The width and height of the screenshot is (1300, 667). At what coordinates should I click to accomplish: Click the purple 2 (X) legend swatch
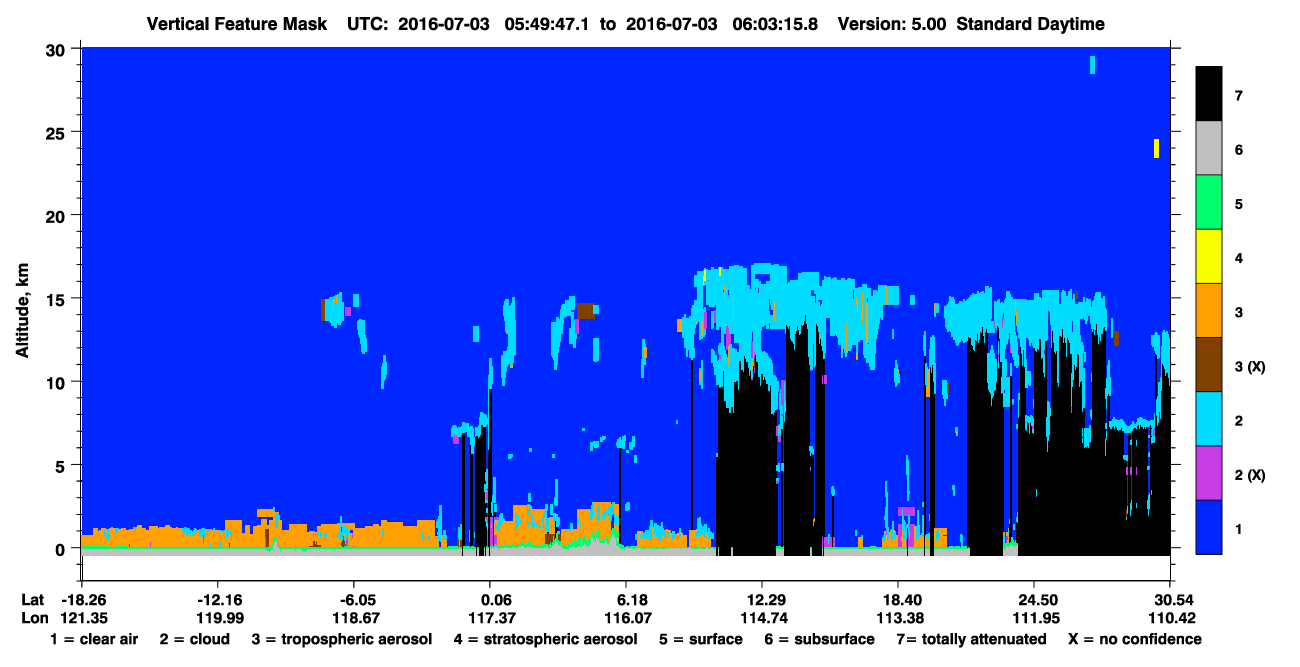[x=1209, y=473]
